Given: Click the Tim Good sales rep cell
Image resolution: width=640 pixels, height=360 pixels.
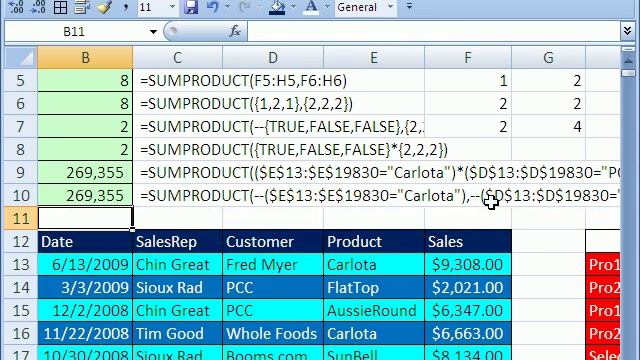Looking at the screenshot, I should 178,333.
